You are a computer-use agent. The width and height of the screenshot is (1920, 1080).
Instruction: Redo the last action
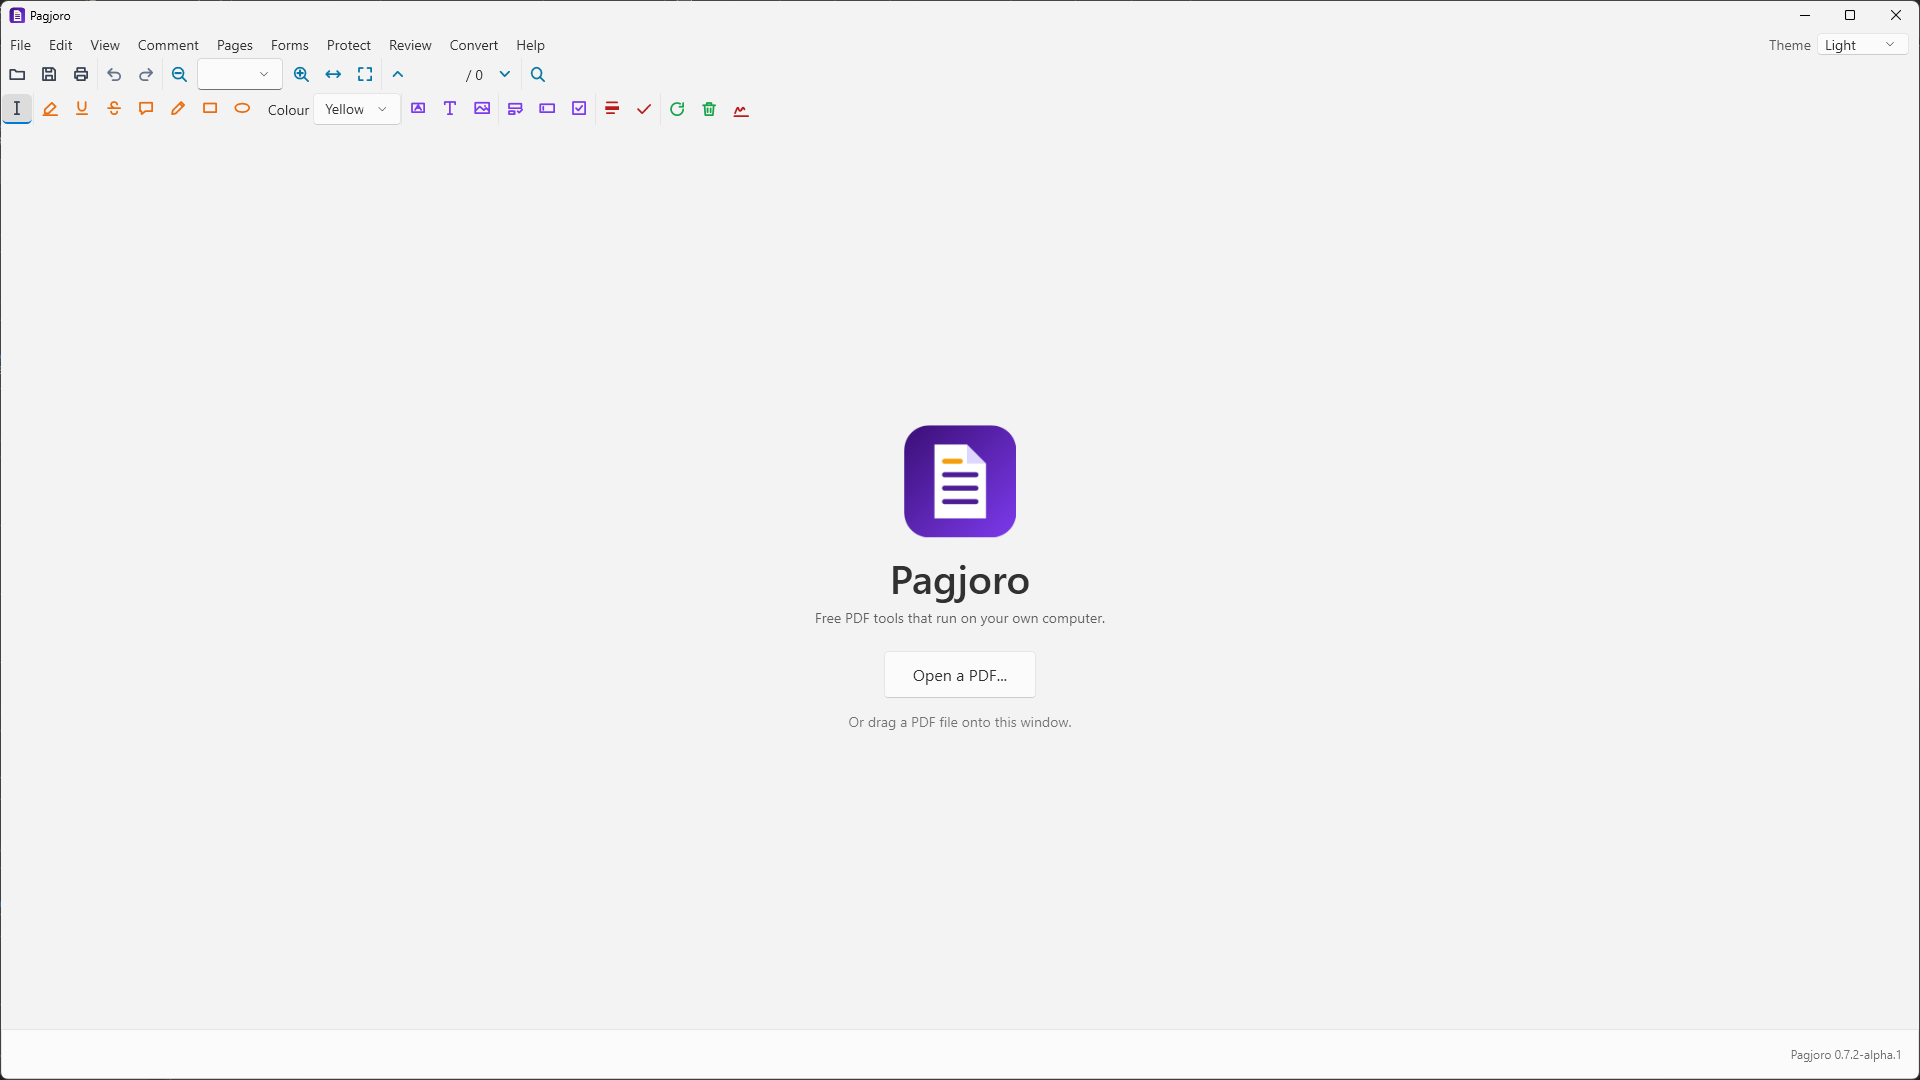[146, 75]
